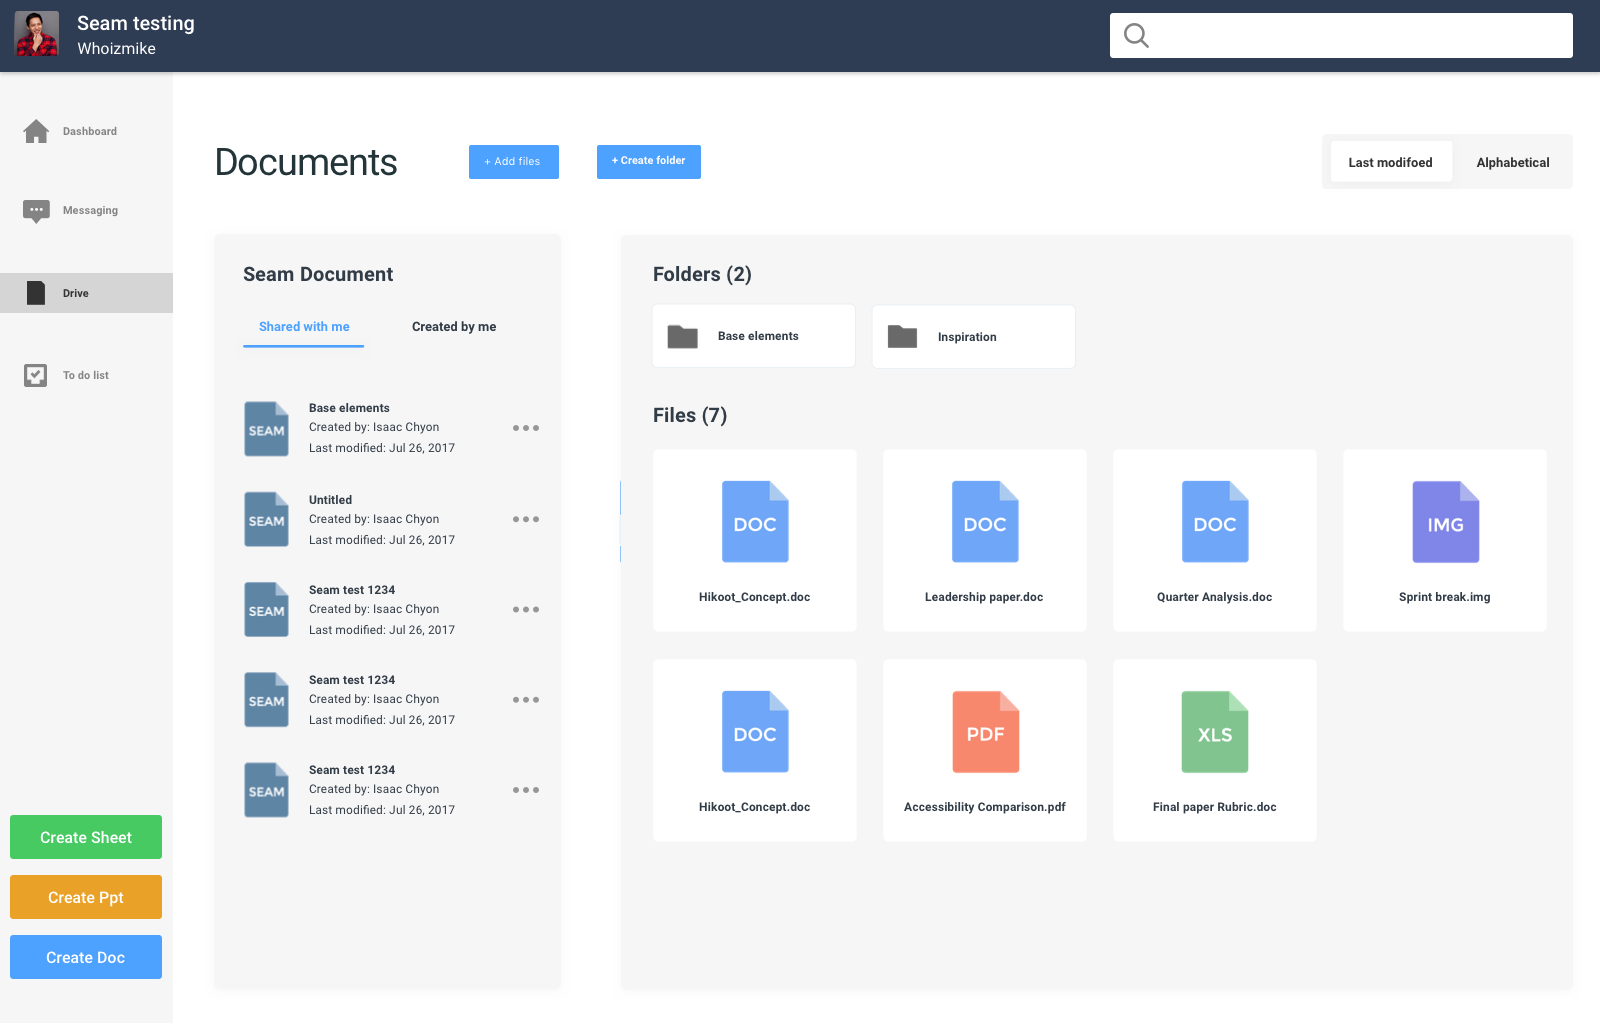Open more options for Base elements document

pos(526,428)
